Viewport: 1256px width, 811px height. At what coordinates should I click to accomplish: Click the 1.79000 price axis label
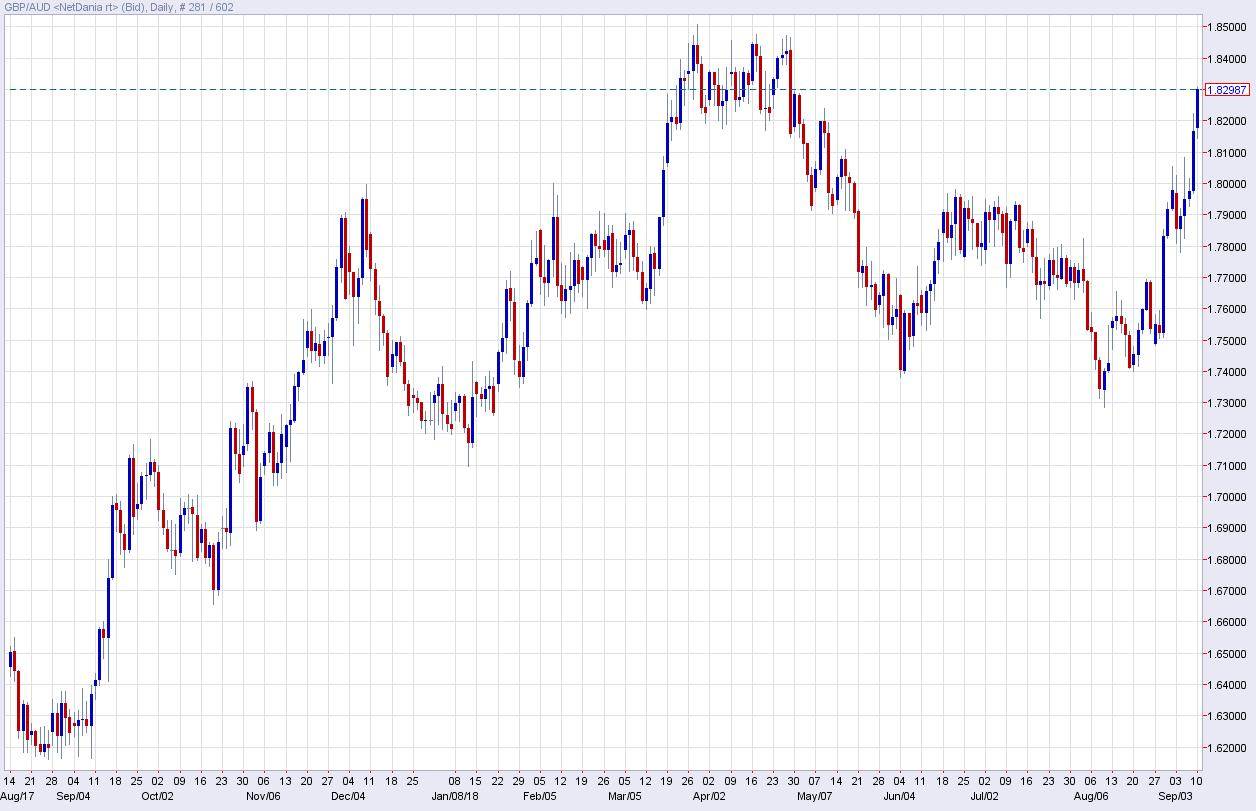click(x=1227, y=215)
